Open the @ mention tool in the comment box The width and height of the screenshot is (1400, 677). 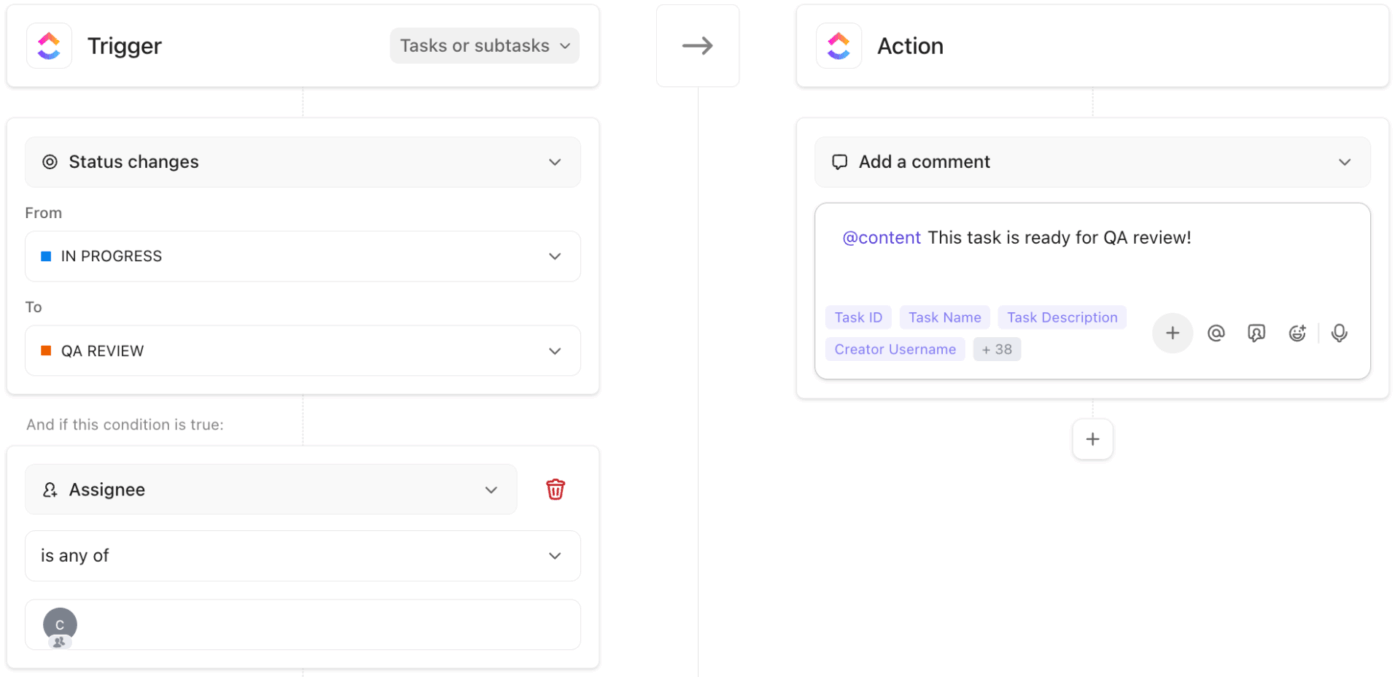click(1216, 332)
